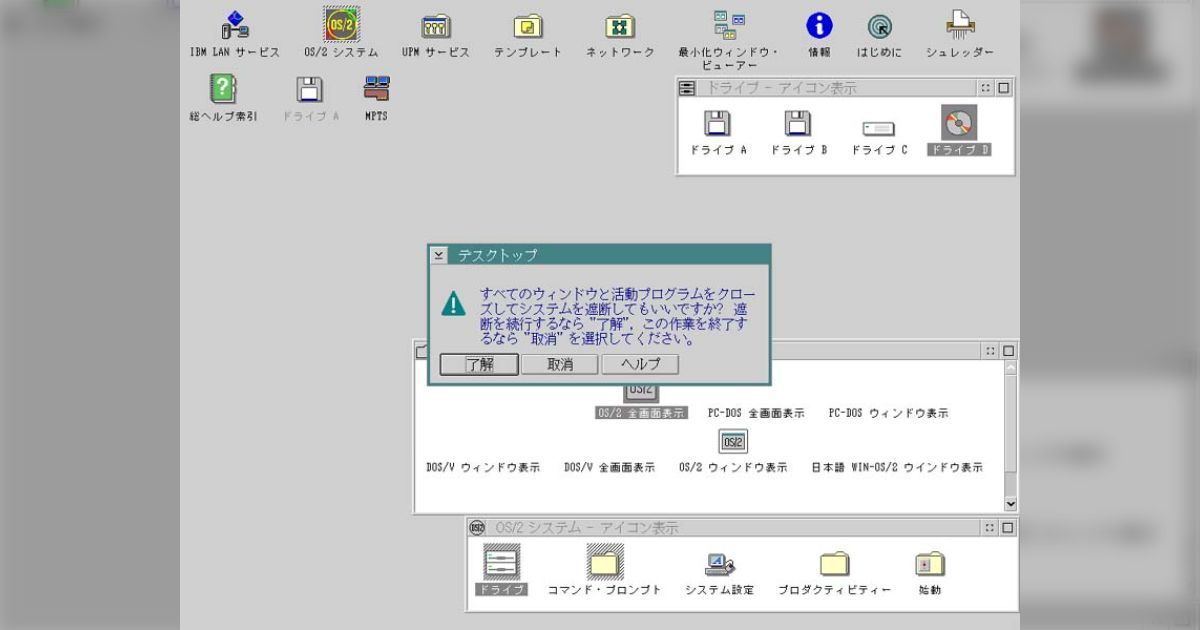Select PC-DOS 全画面表示 label

(756, 413)
